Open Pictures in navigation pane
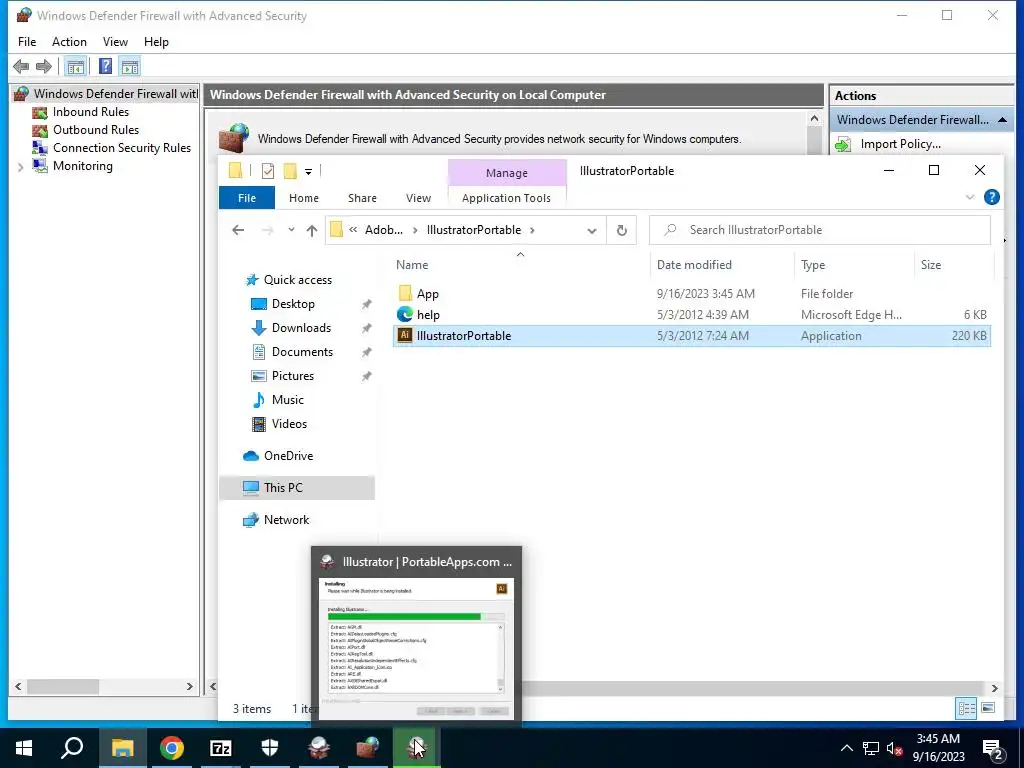Screen dimensions: 1024x768 [293, 376]
